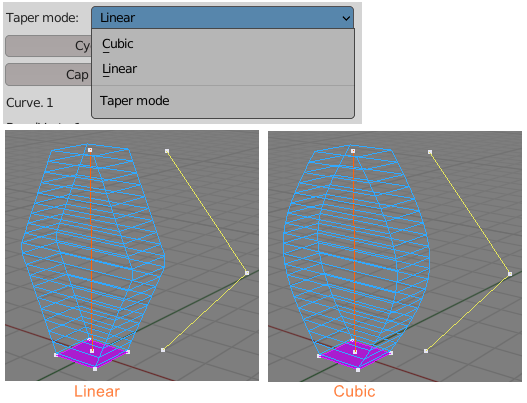Image resolution: width=527 pixels, height=403 pixels.
Task: Toggle the Cap button
Action: tap(48, 75)
